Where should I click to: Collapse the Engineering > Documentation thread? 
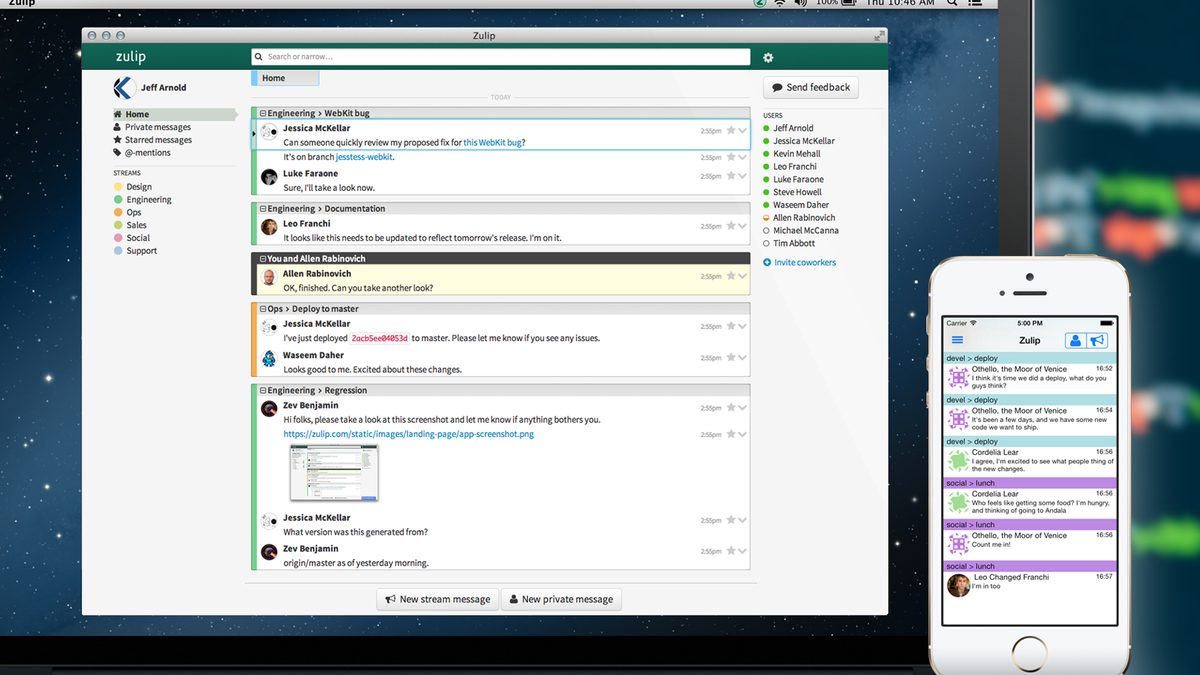click(x=263, y=209)
